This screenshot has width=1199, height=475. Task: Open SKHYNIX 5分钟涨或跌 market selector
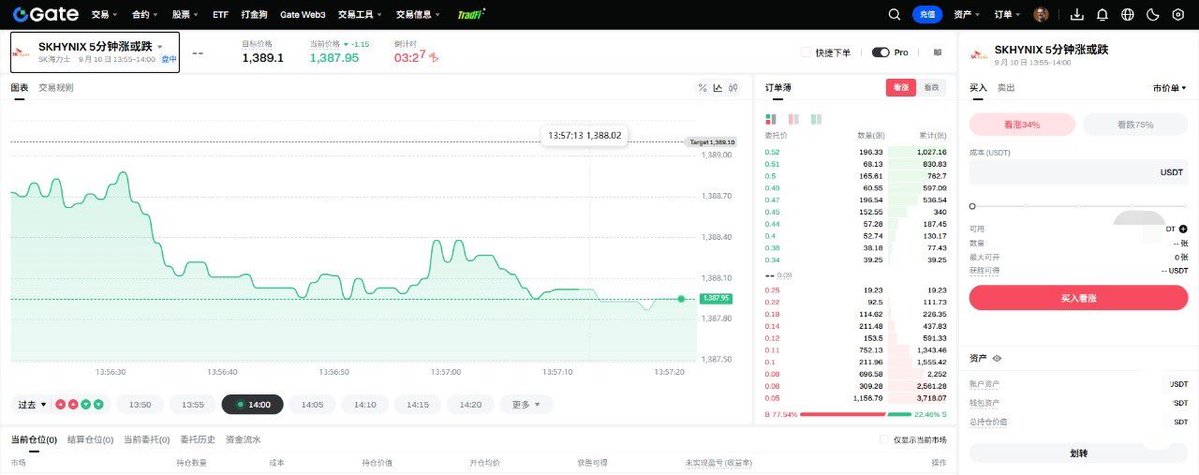tap(96, 52)
